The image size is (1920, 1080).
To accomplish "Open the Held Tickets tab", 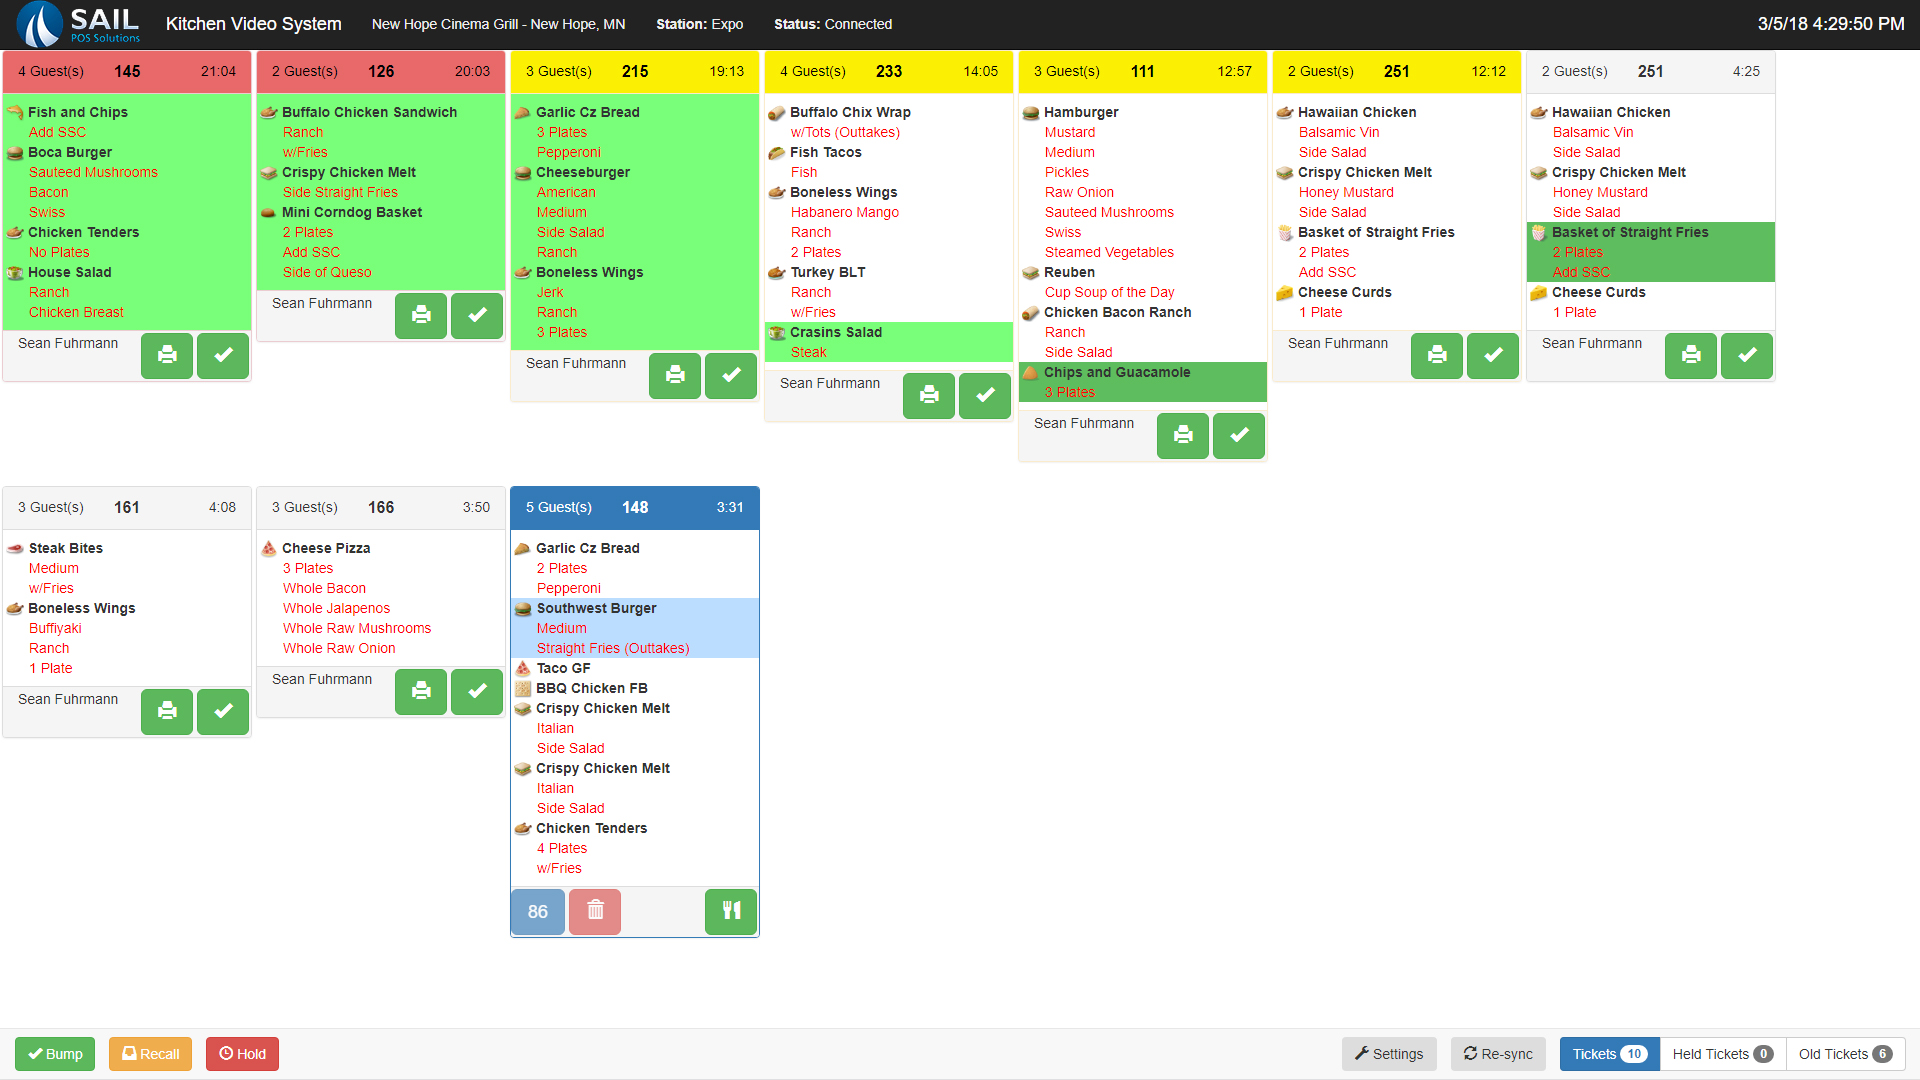I will click(x=1722, y=1054).
